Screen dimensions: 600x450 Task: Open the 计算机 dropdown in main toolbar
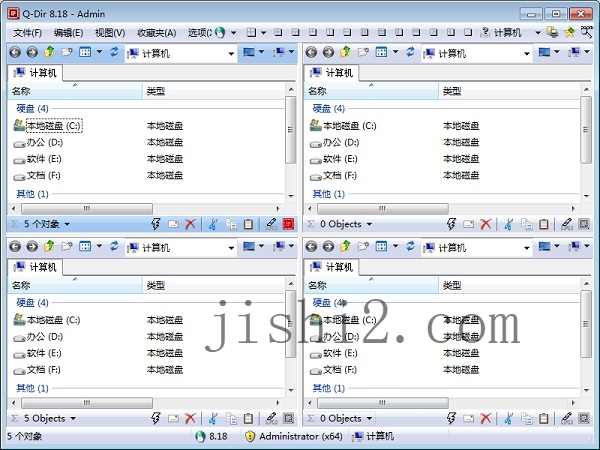click(x=538, y=33)
